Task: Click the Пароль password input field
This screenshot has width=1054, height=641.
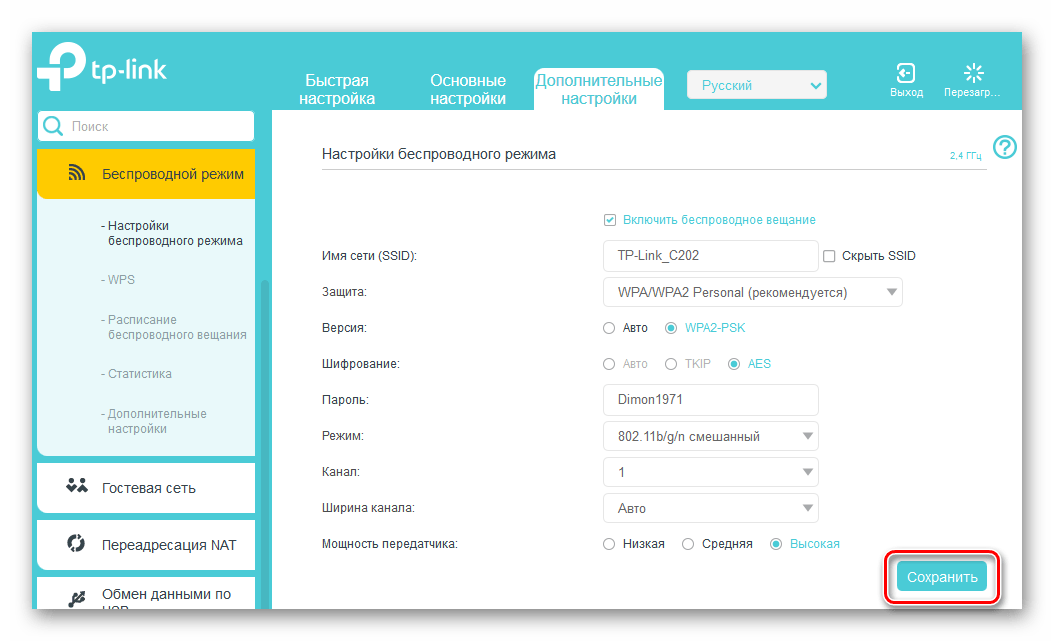Action: coord(710,400)
